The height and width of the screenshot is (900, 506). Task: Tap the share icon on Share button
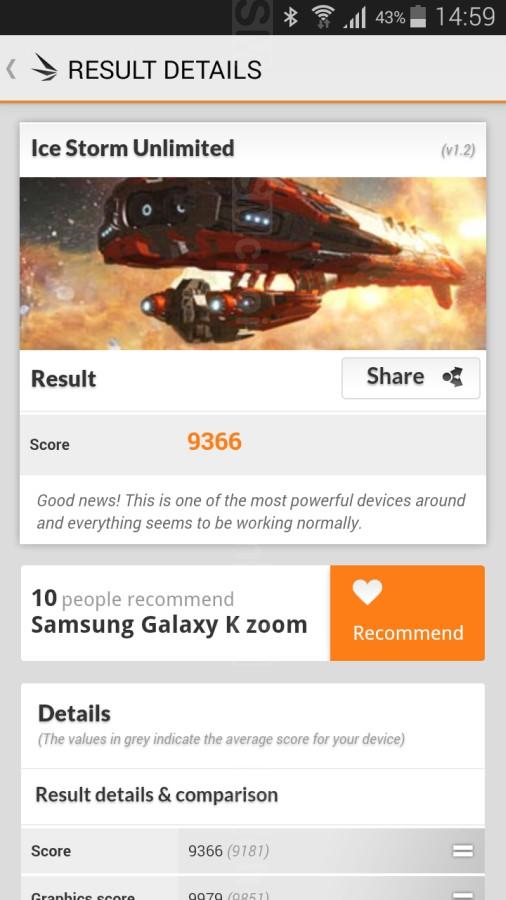click(453, 378)
